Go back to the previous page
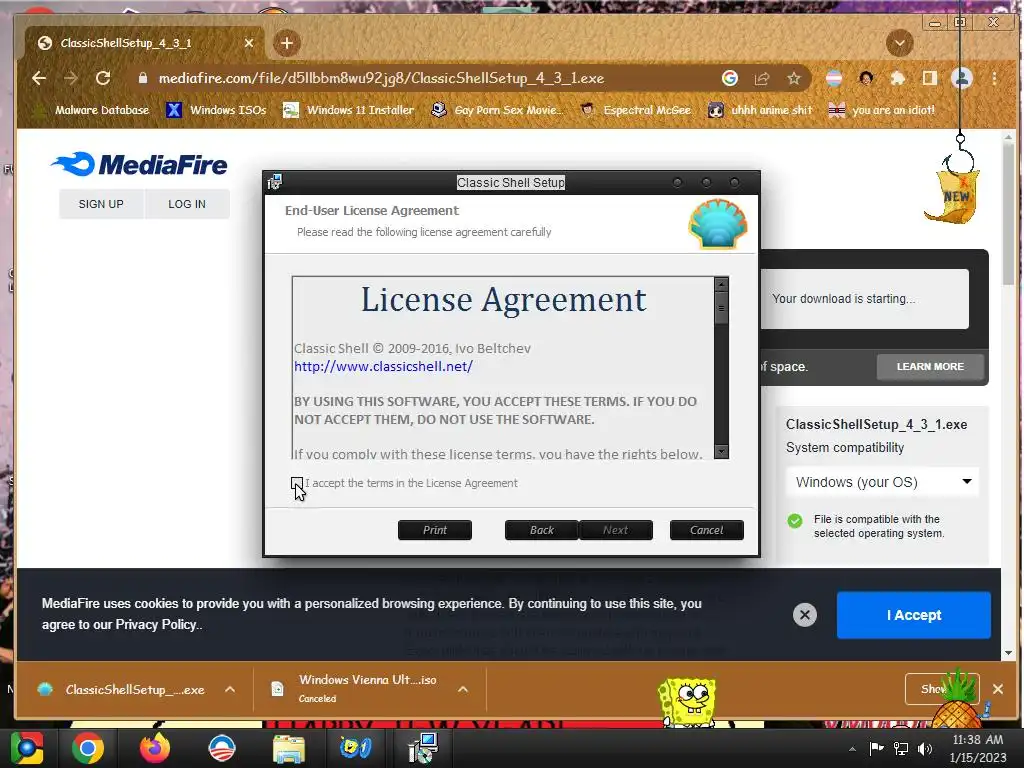Image resolution: width=1024 pixels, height=768 pixels. pyautogui.click(x=39, y=78)
